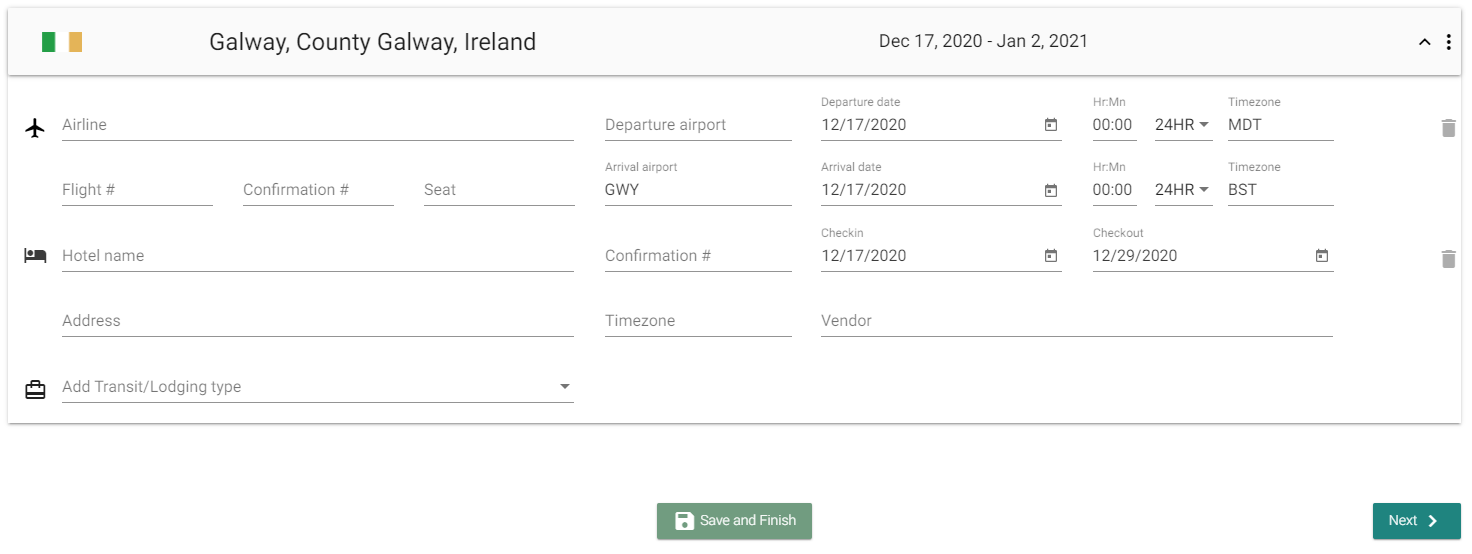Delete the hotel entry with trash icon
Screen dimensions: 1472x554
(1448, 259)
